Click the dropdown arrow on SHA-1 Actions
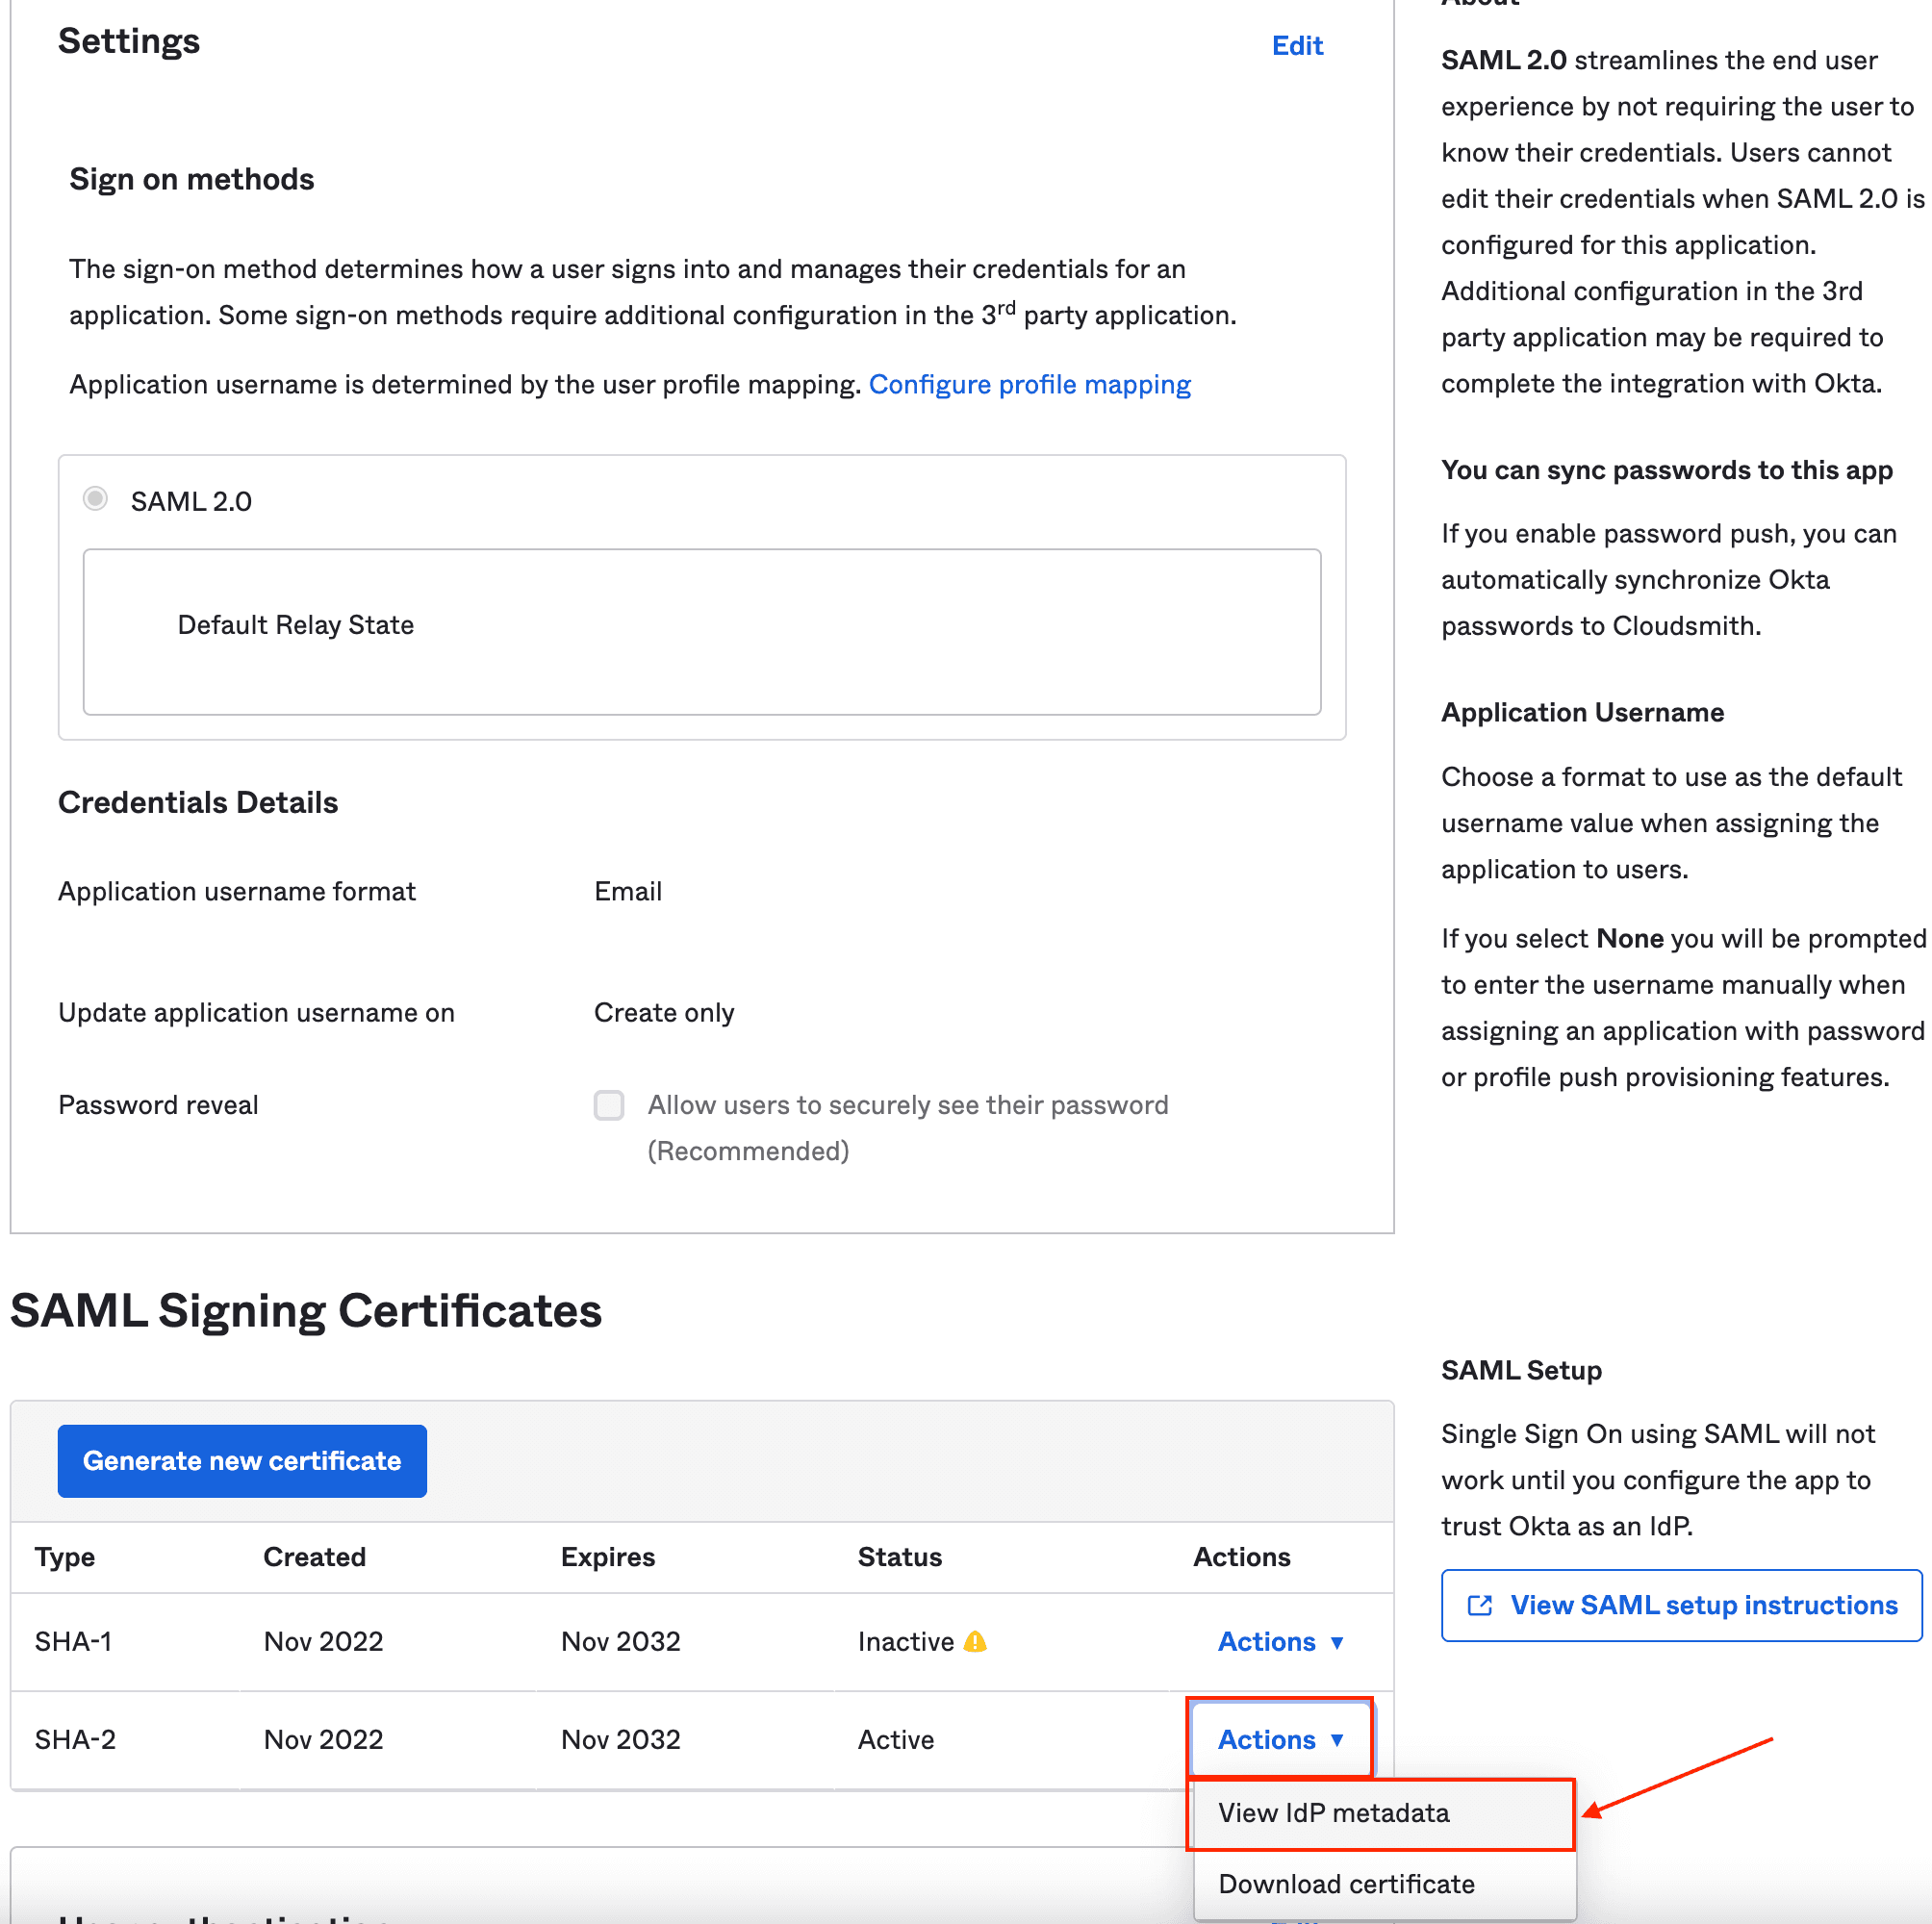 [1337, 1643]
